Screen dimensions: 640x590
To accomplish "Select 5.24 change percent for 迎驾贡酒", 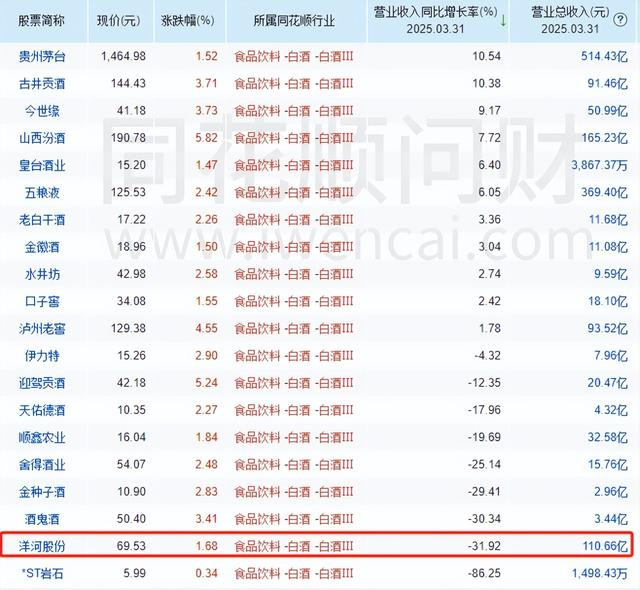I will [x=206, y=383].
